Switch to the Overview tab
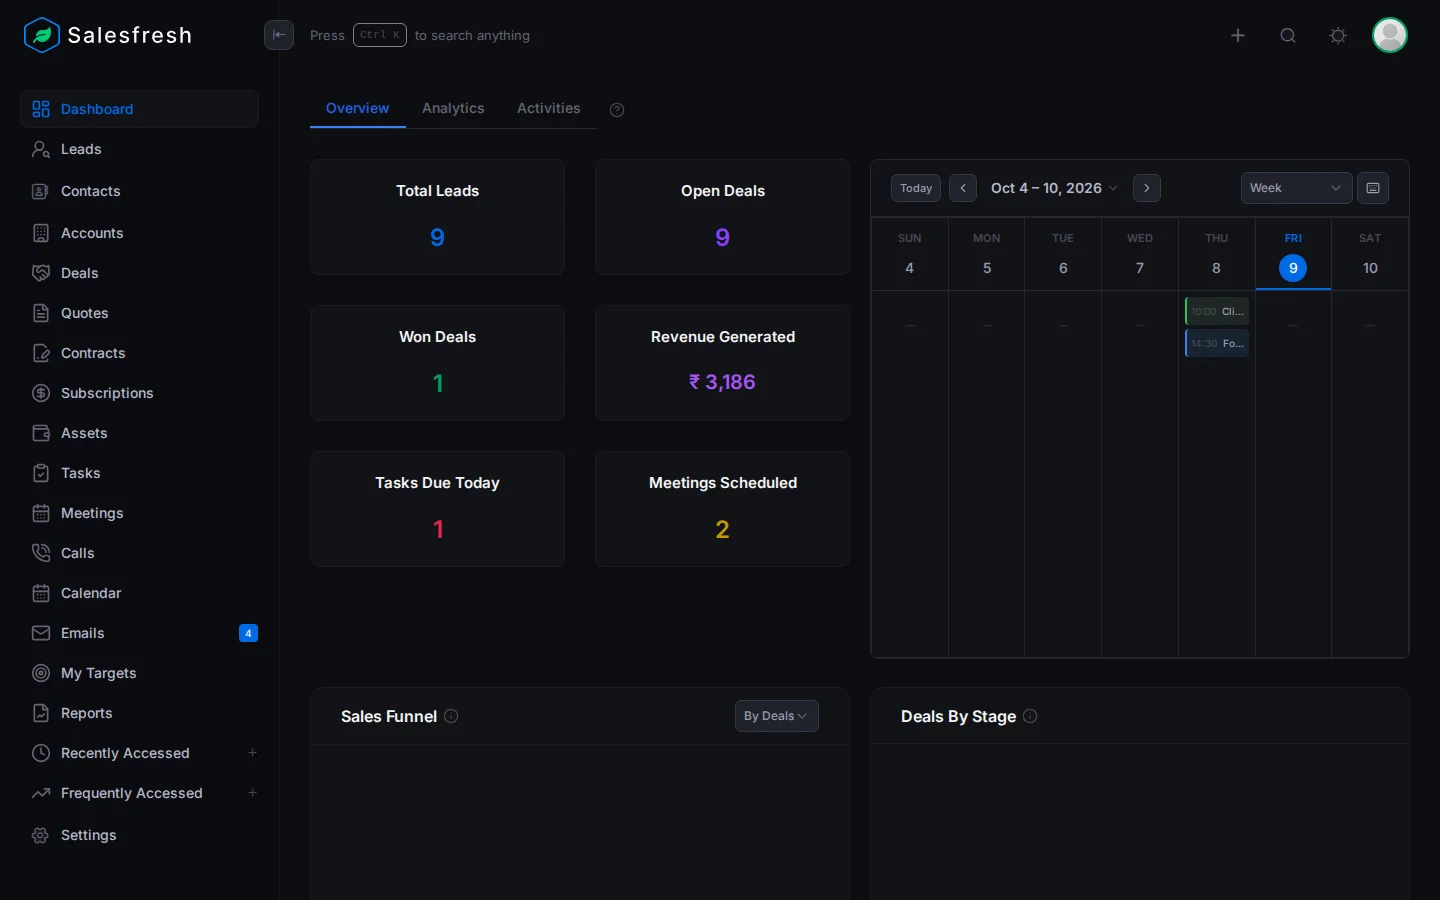Viewport: 1440px width, 900px height. [x=357, y=108]
